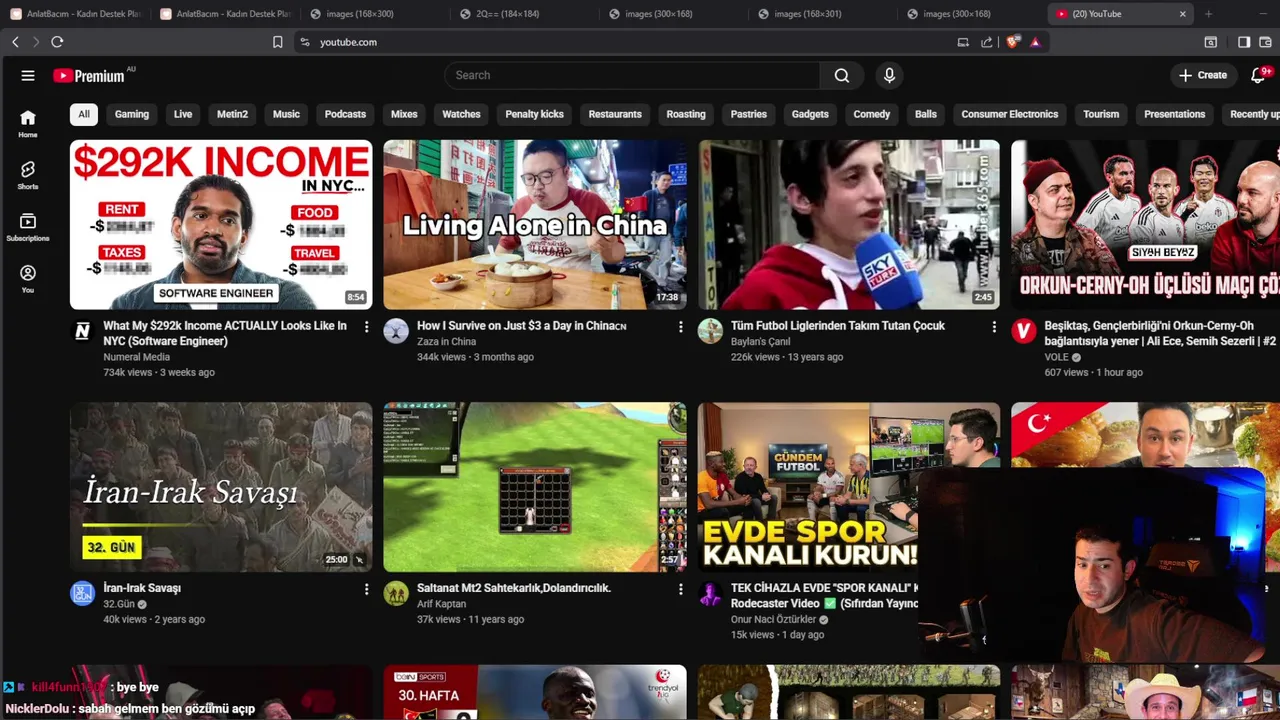The height and width of the screenshot is (720, 1280).
Task: Open the You section in sidebar
Action: 28,279
